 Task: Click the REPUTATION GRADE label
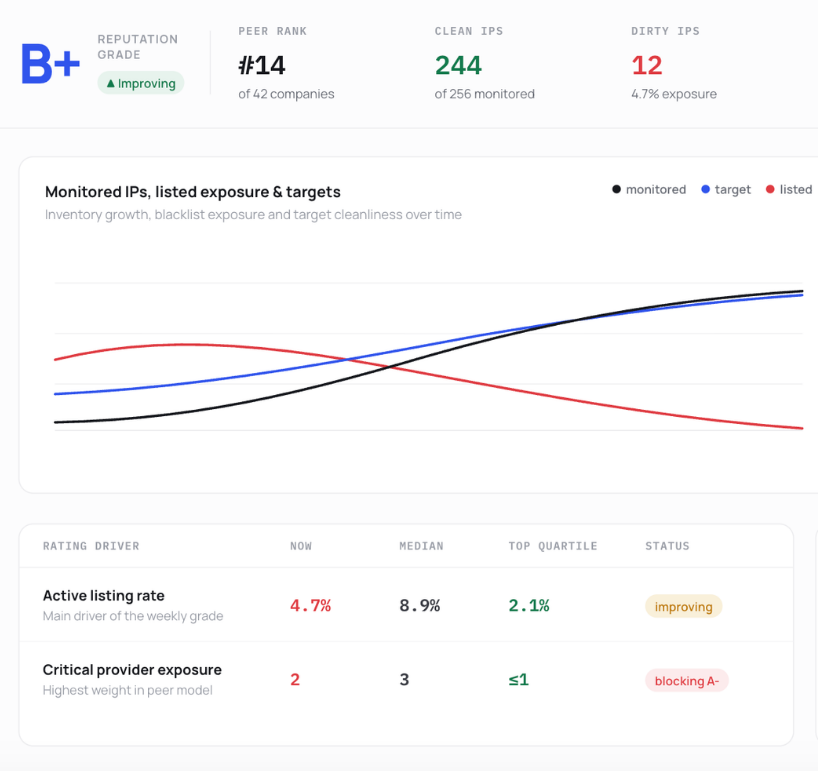(138, 47)
